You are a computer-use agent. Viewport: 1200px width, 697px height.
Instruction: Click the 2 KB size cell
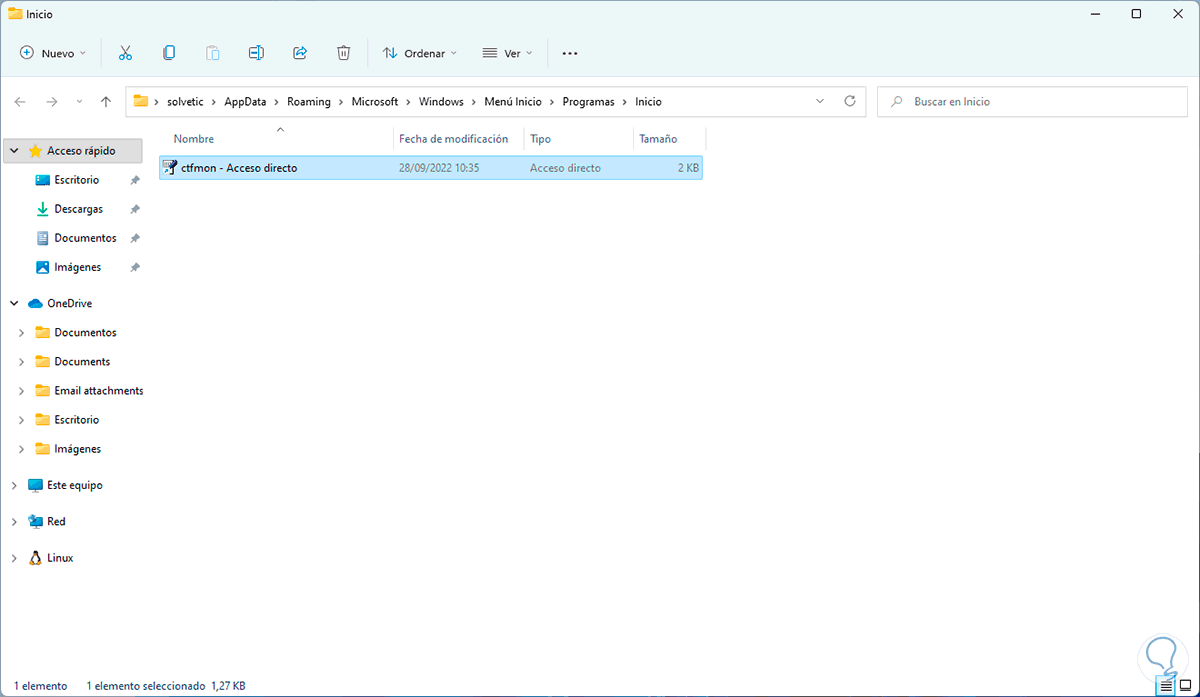point(688,168)
